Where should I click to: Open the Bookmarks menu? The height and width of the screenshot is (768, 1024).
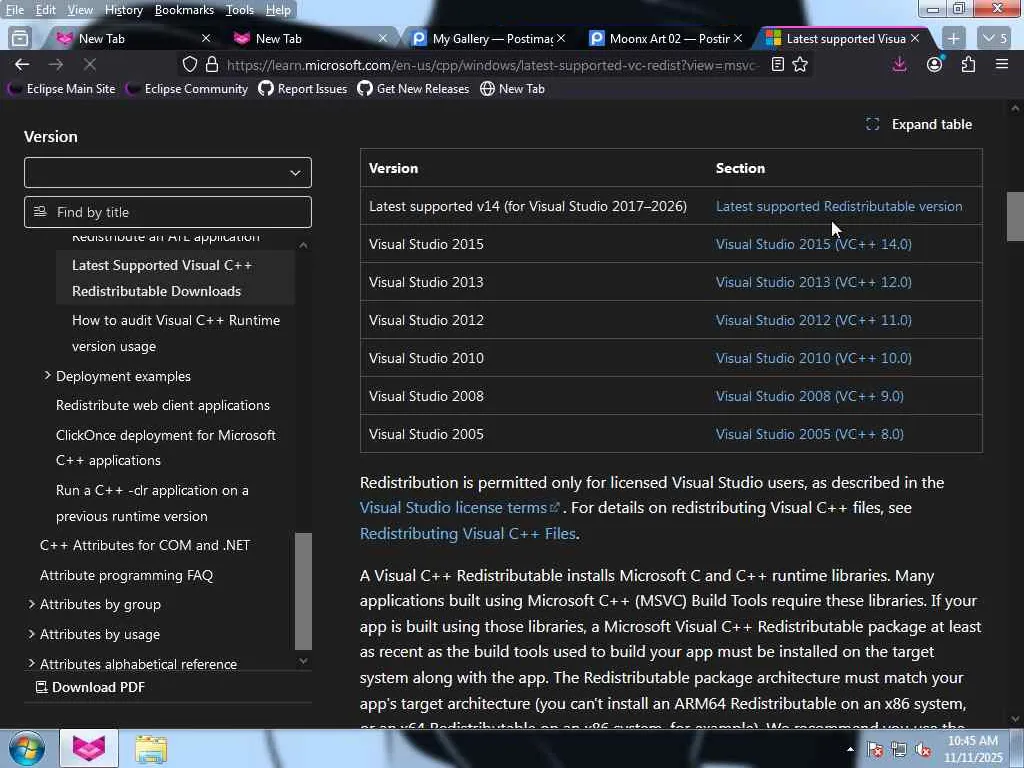point(184,10)
